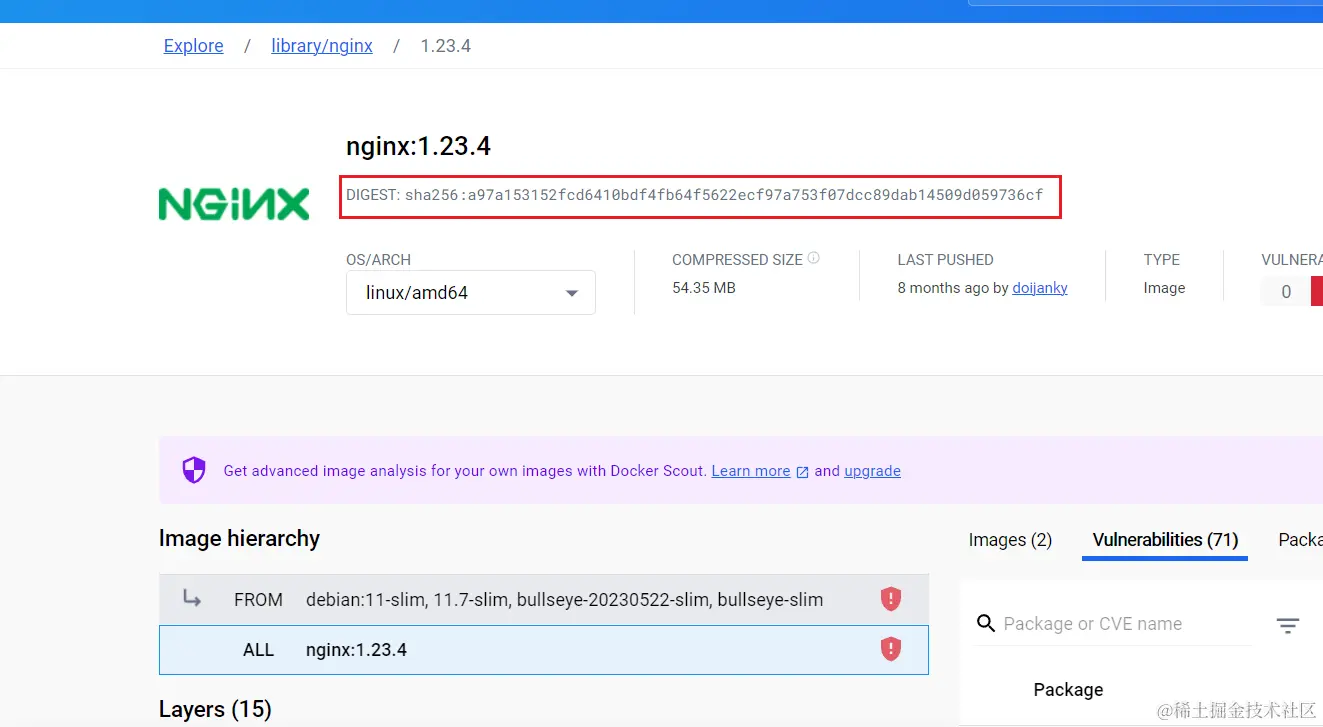
Task: Click the search magnifier icon
Action: point(986,624)
